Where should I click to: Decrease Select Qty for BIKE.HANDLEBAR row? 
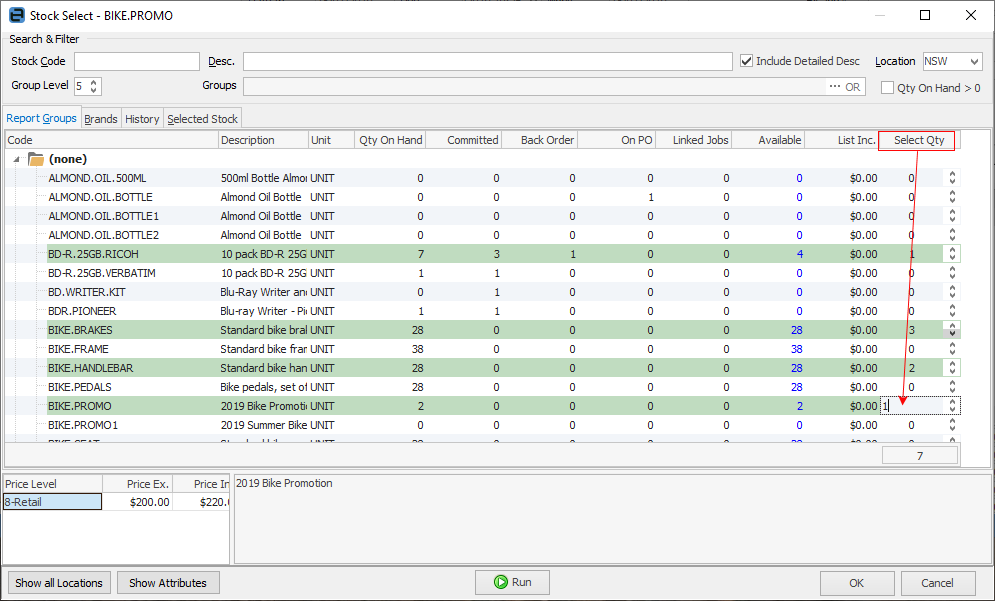pyautogui.click(x=952, y=372)
